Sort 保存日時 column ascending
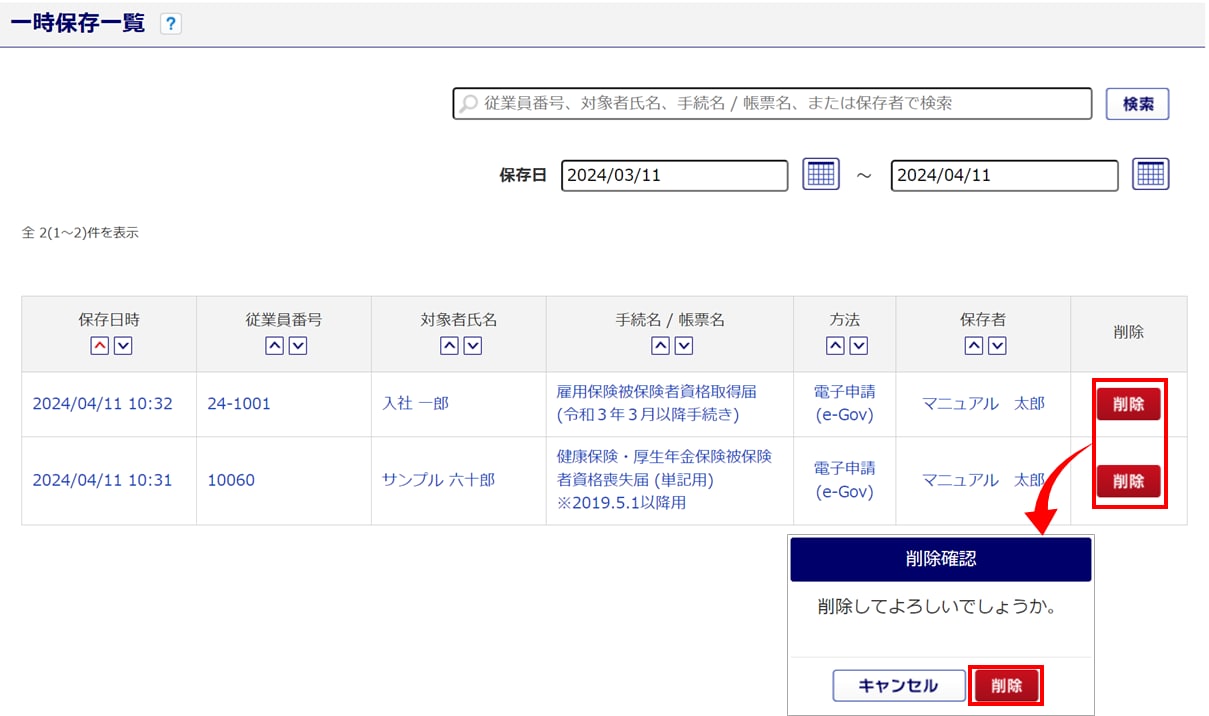Viewport: 1209px width, 716px height. click(99, 346)
